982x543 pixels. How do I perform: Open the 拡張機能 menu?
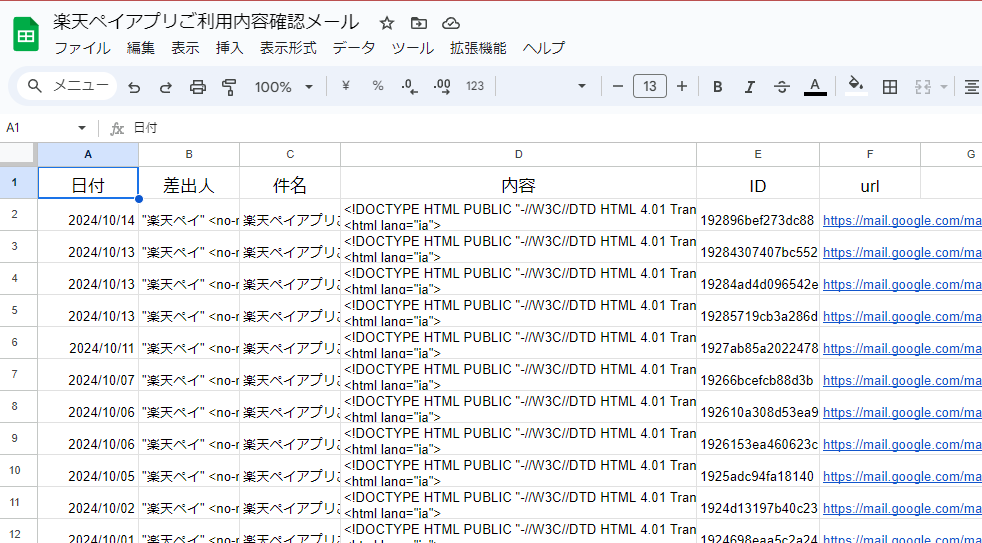(x=478, y=48)
